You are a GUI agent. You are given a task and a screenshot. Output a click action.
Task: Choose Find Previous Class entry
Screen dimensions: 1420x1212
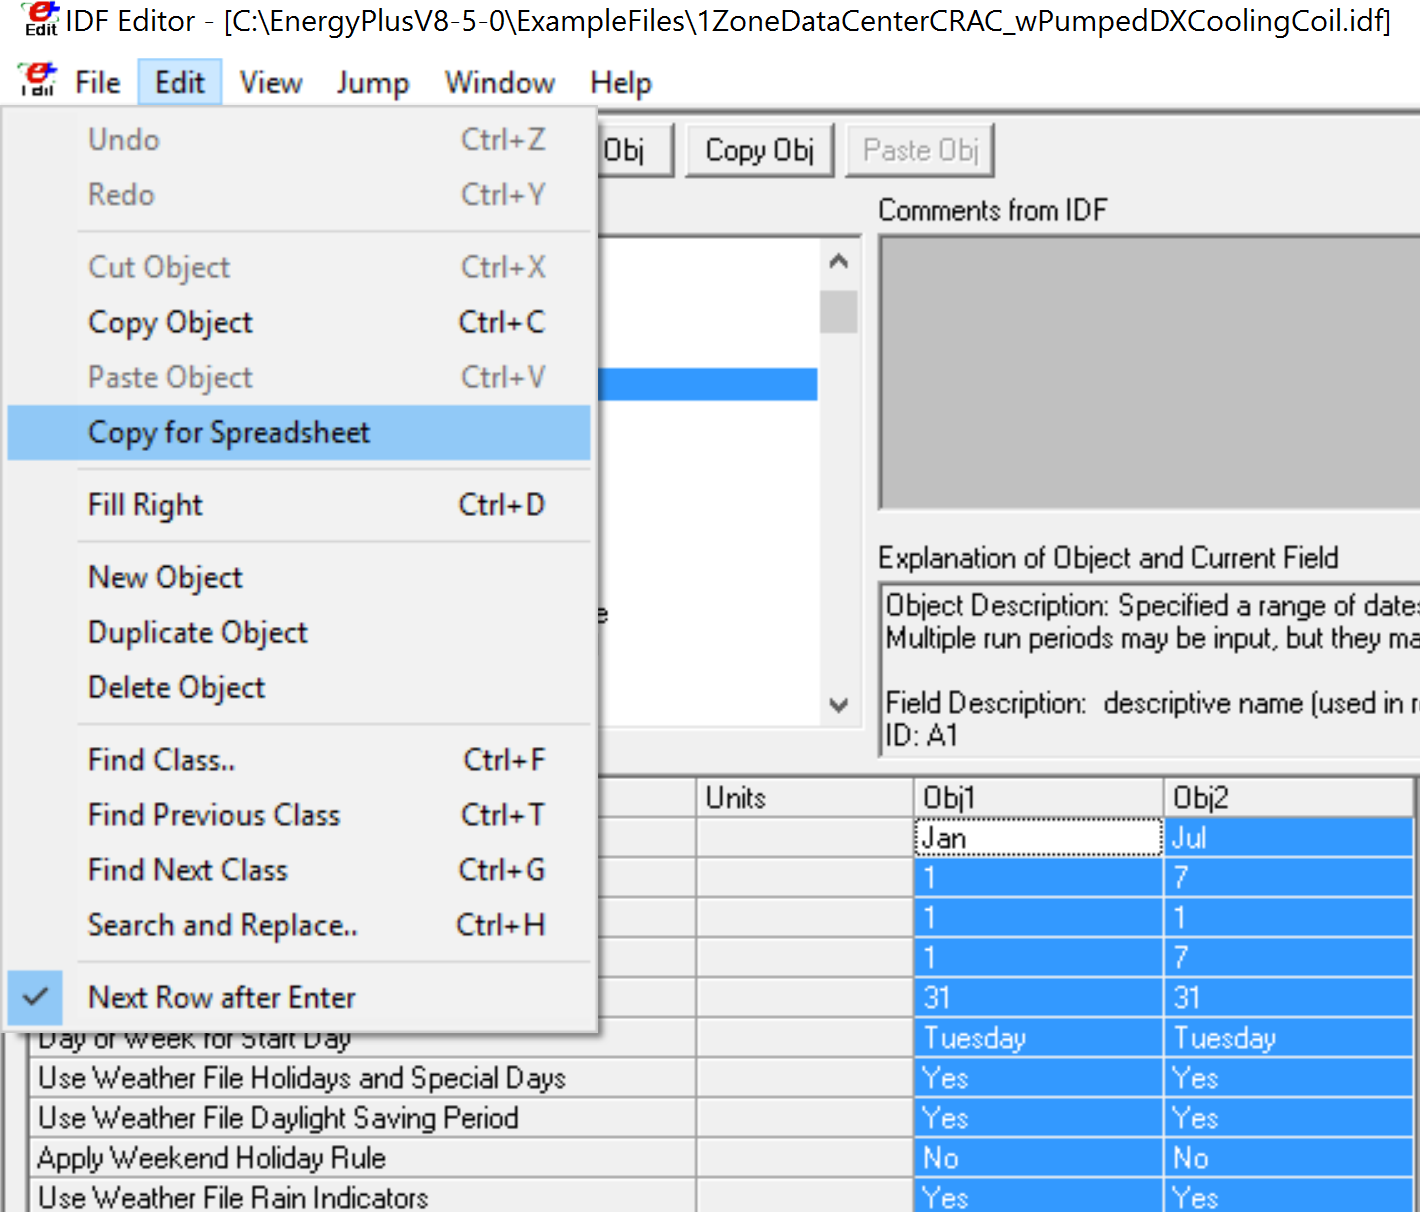pyautogui.click(x=298, y=815)
